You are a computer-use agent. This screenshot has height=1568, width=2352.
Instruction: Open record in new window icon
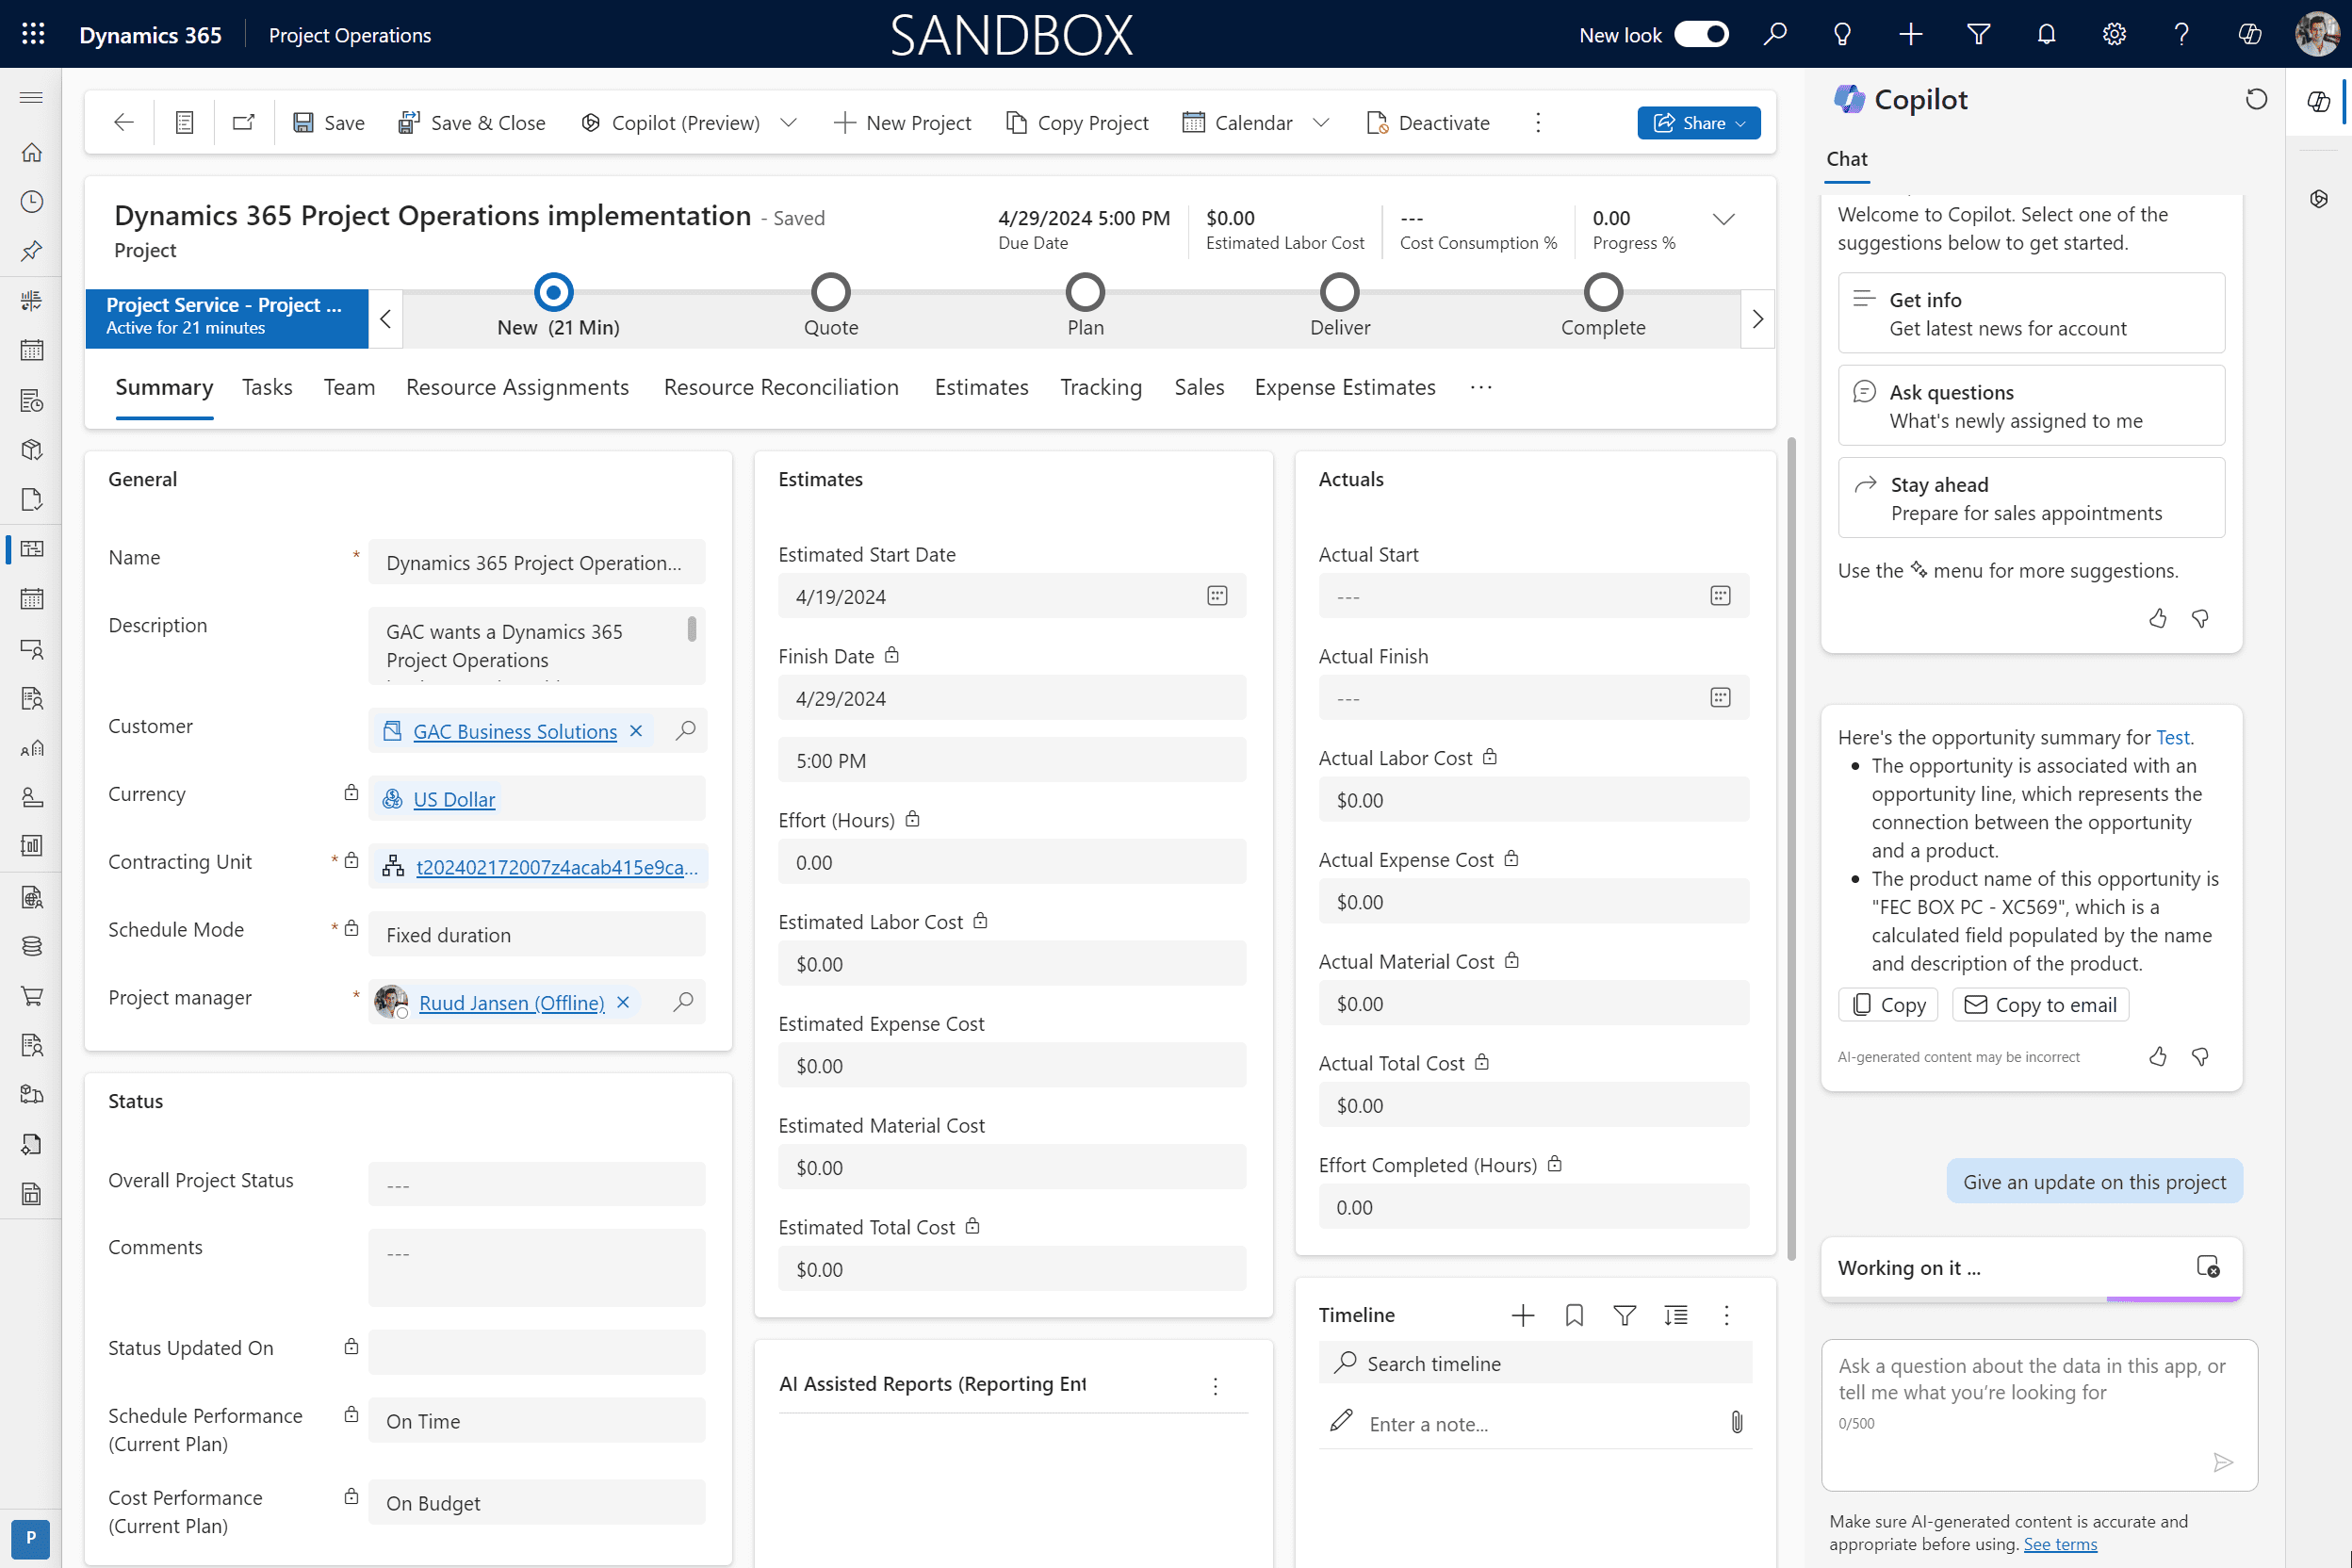[x=244, y=122]
